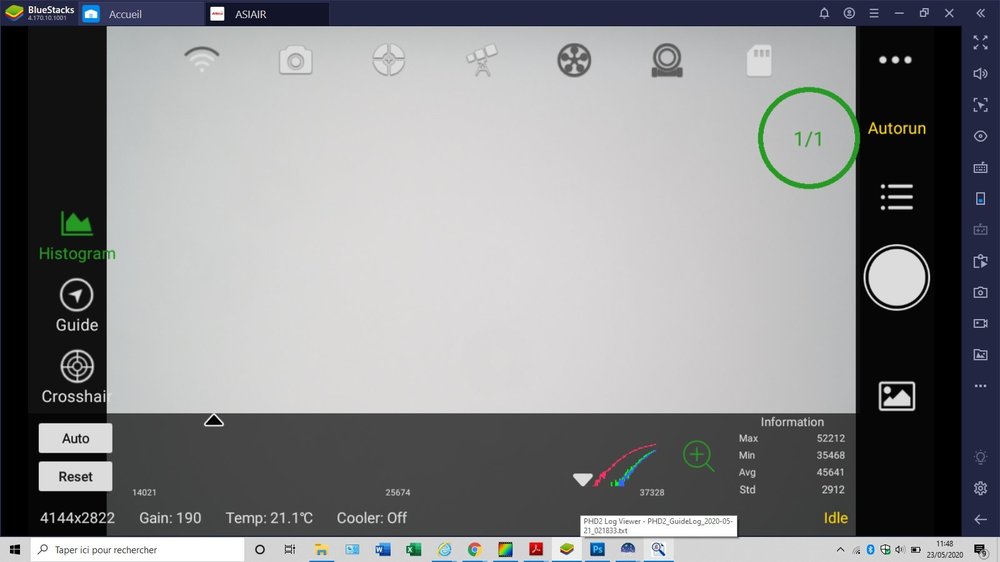Switch to the Accueil tab
The width and height of the screenshot is (1000, 562).
tap(141, 13)
